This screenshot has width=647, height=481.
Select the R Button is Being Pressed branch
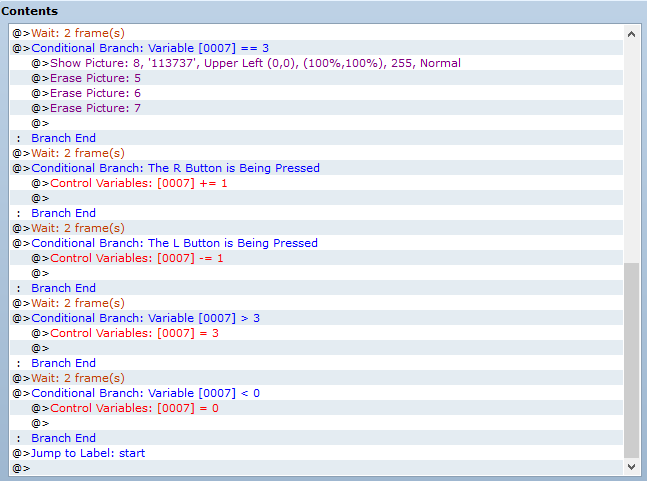(x=316, y=168)
